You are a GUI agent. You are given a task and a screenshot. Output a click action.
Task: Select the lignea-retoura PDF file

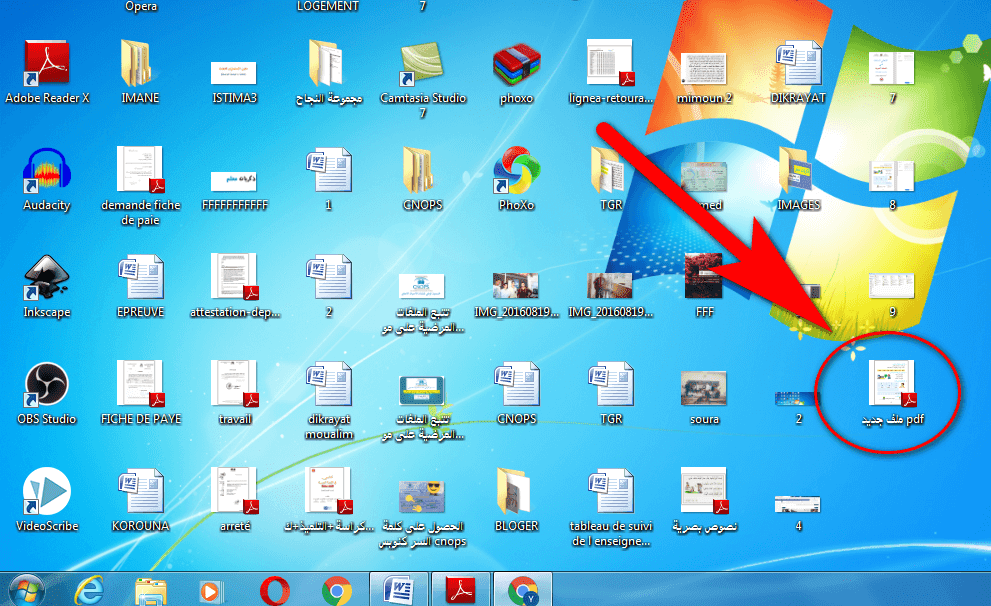click(610, 63)
